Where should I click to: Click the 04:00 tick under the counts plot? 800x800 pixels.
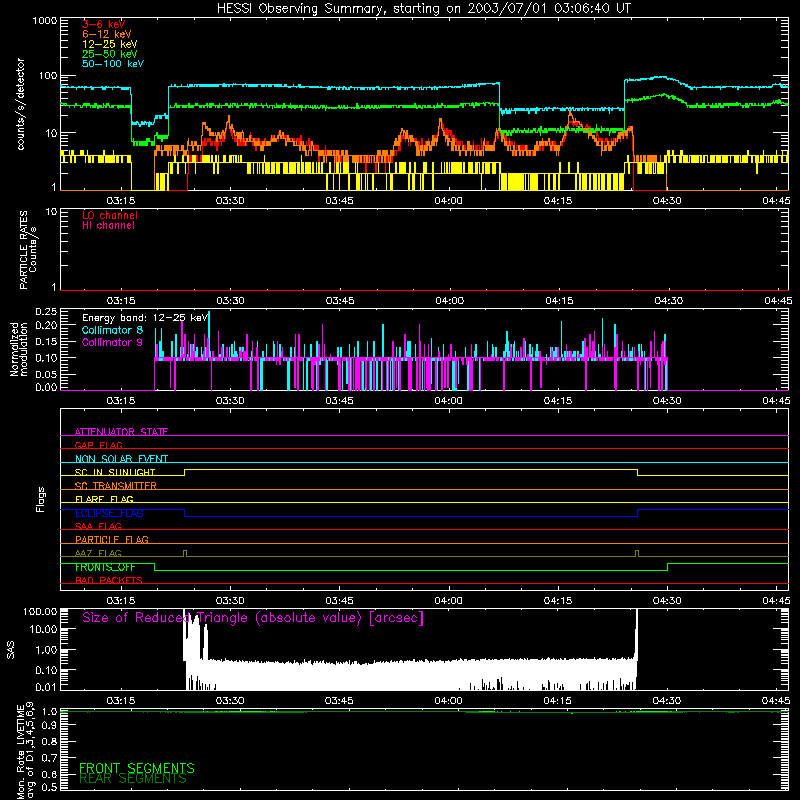pos(448,201)
